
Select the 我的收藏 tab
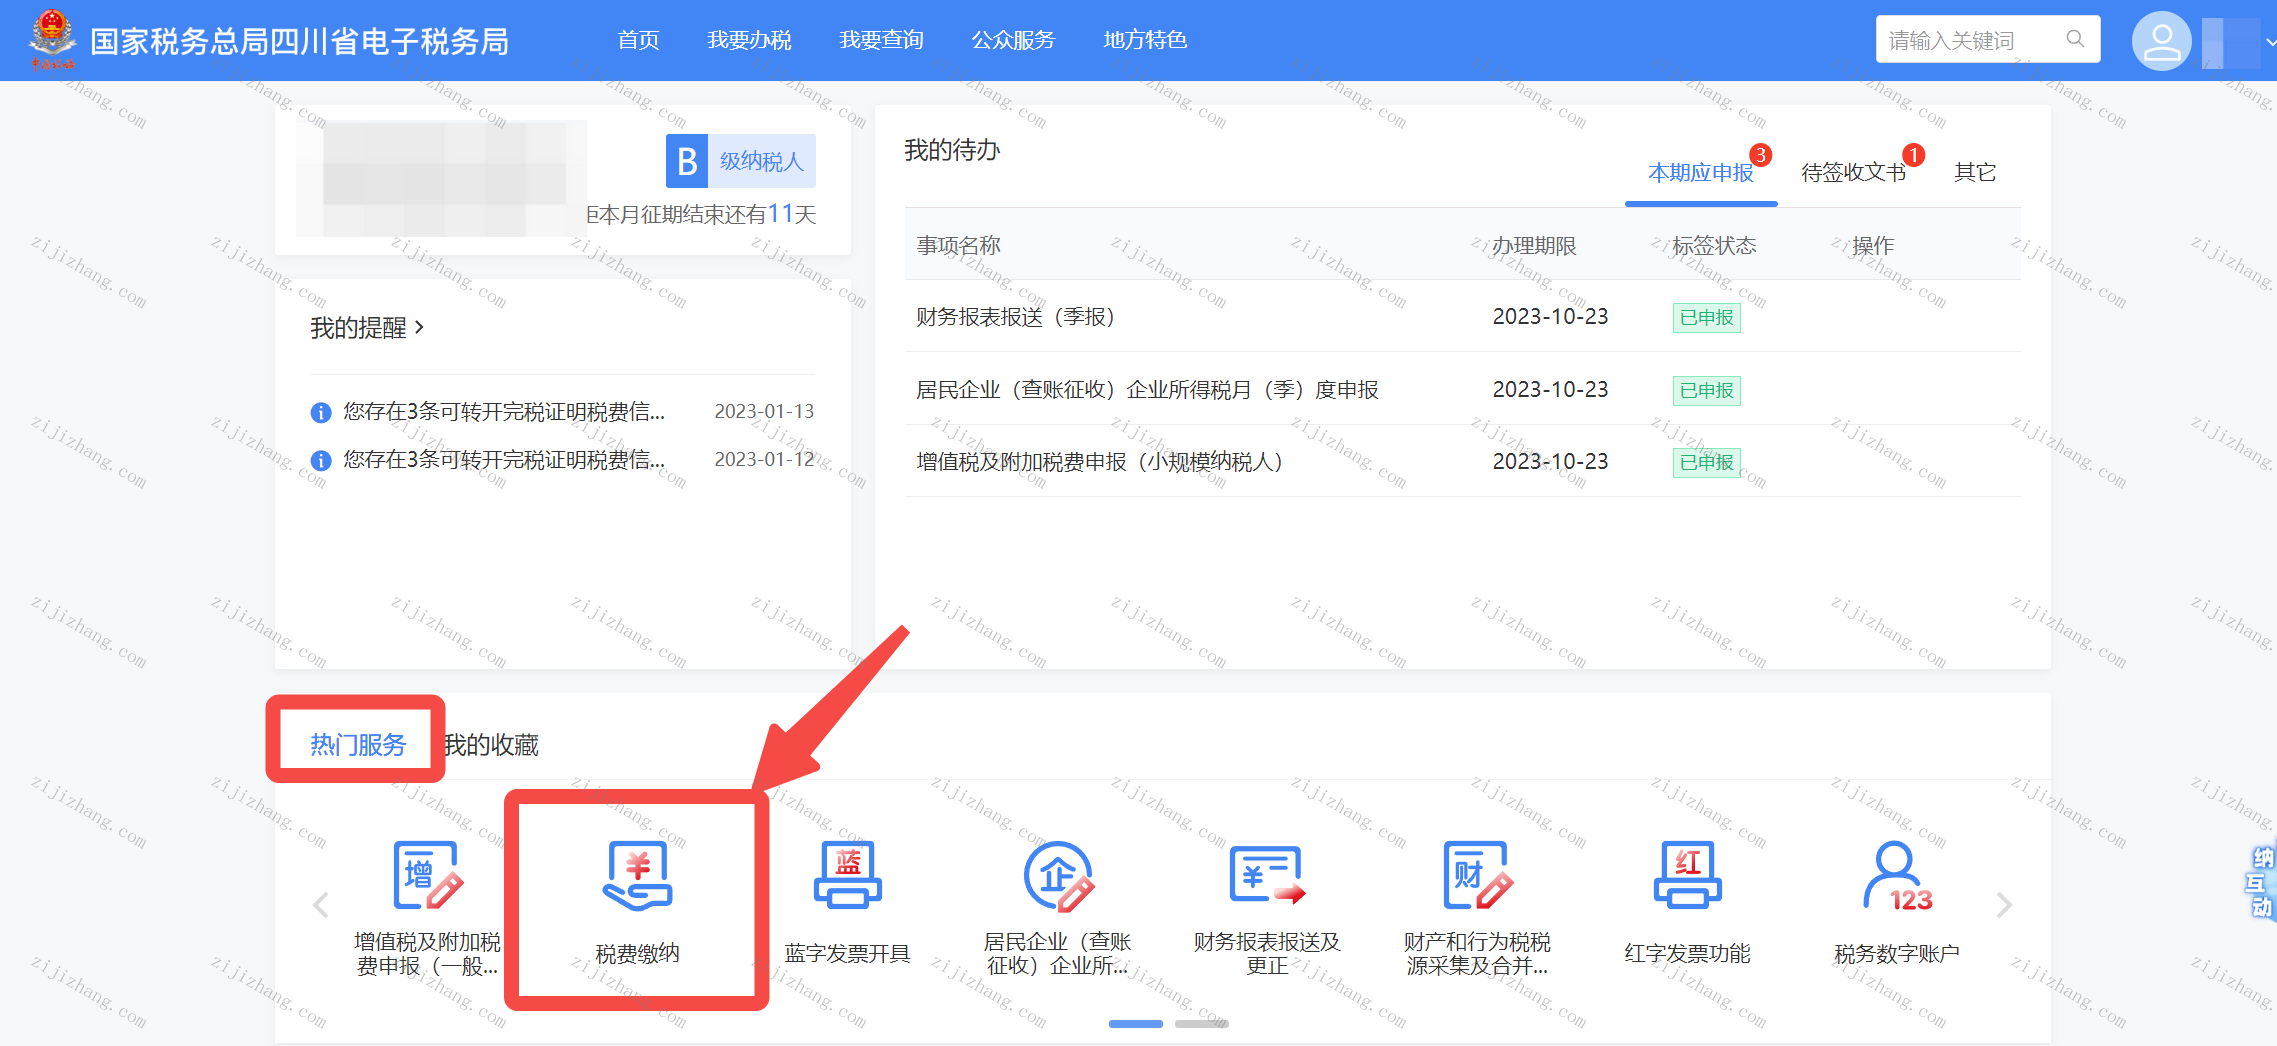pyautogui.click(x=491, y=745)
